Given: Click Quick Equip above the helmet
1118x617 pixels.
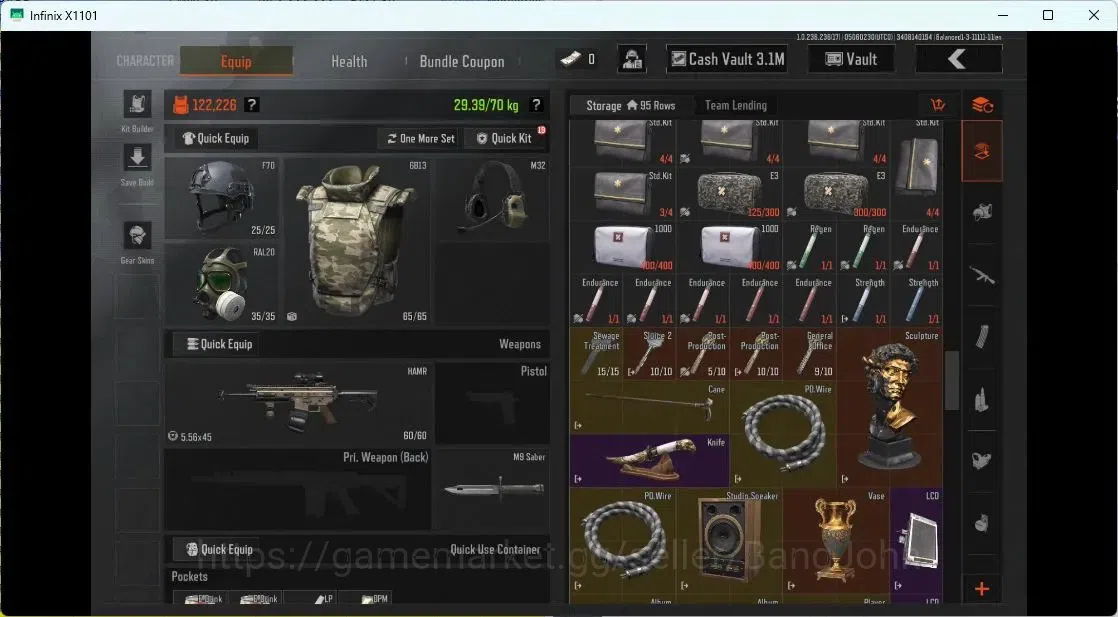Looking at the screenshot, I should point(216,138).
